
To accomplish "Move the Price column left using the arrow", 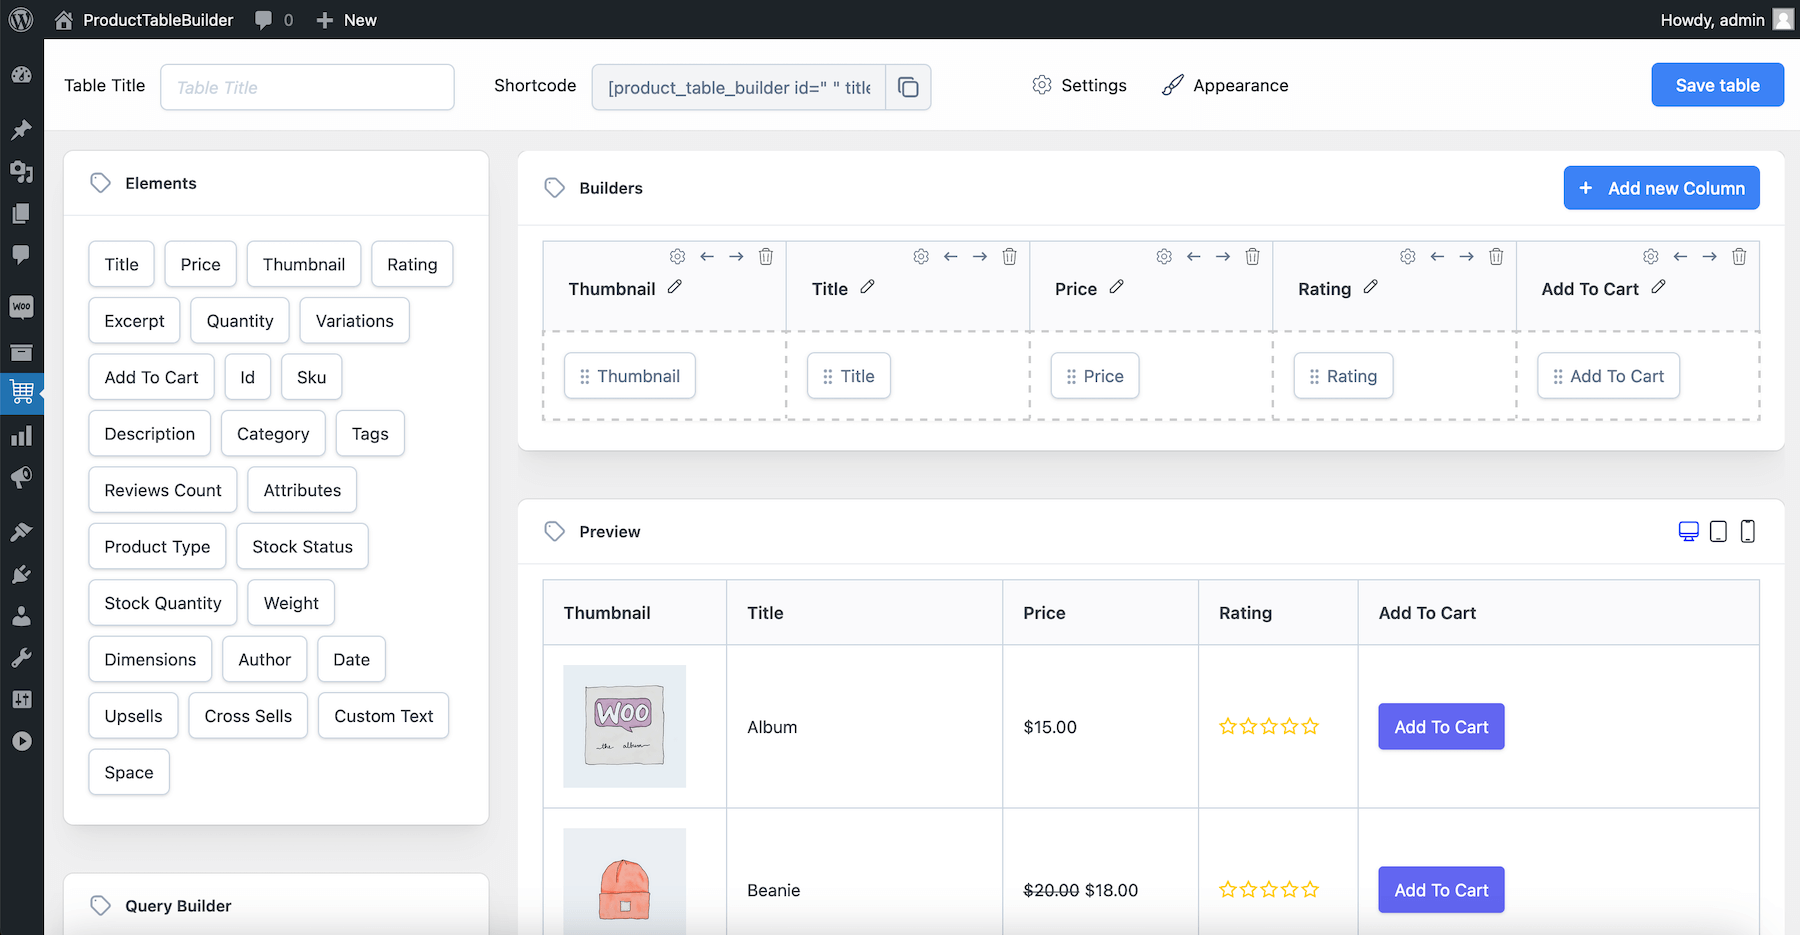I will click(1193, 256).
